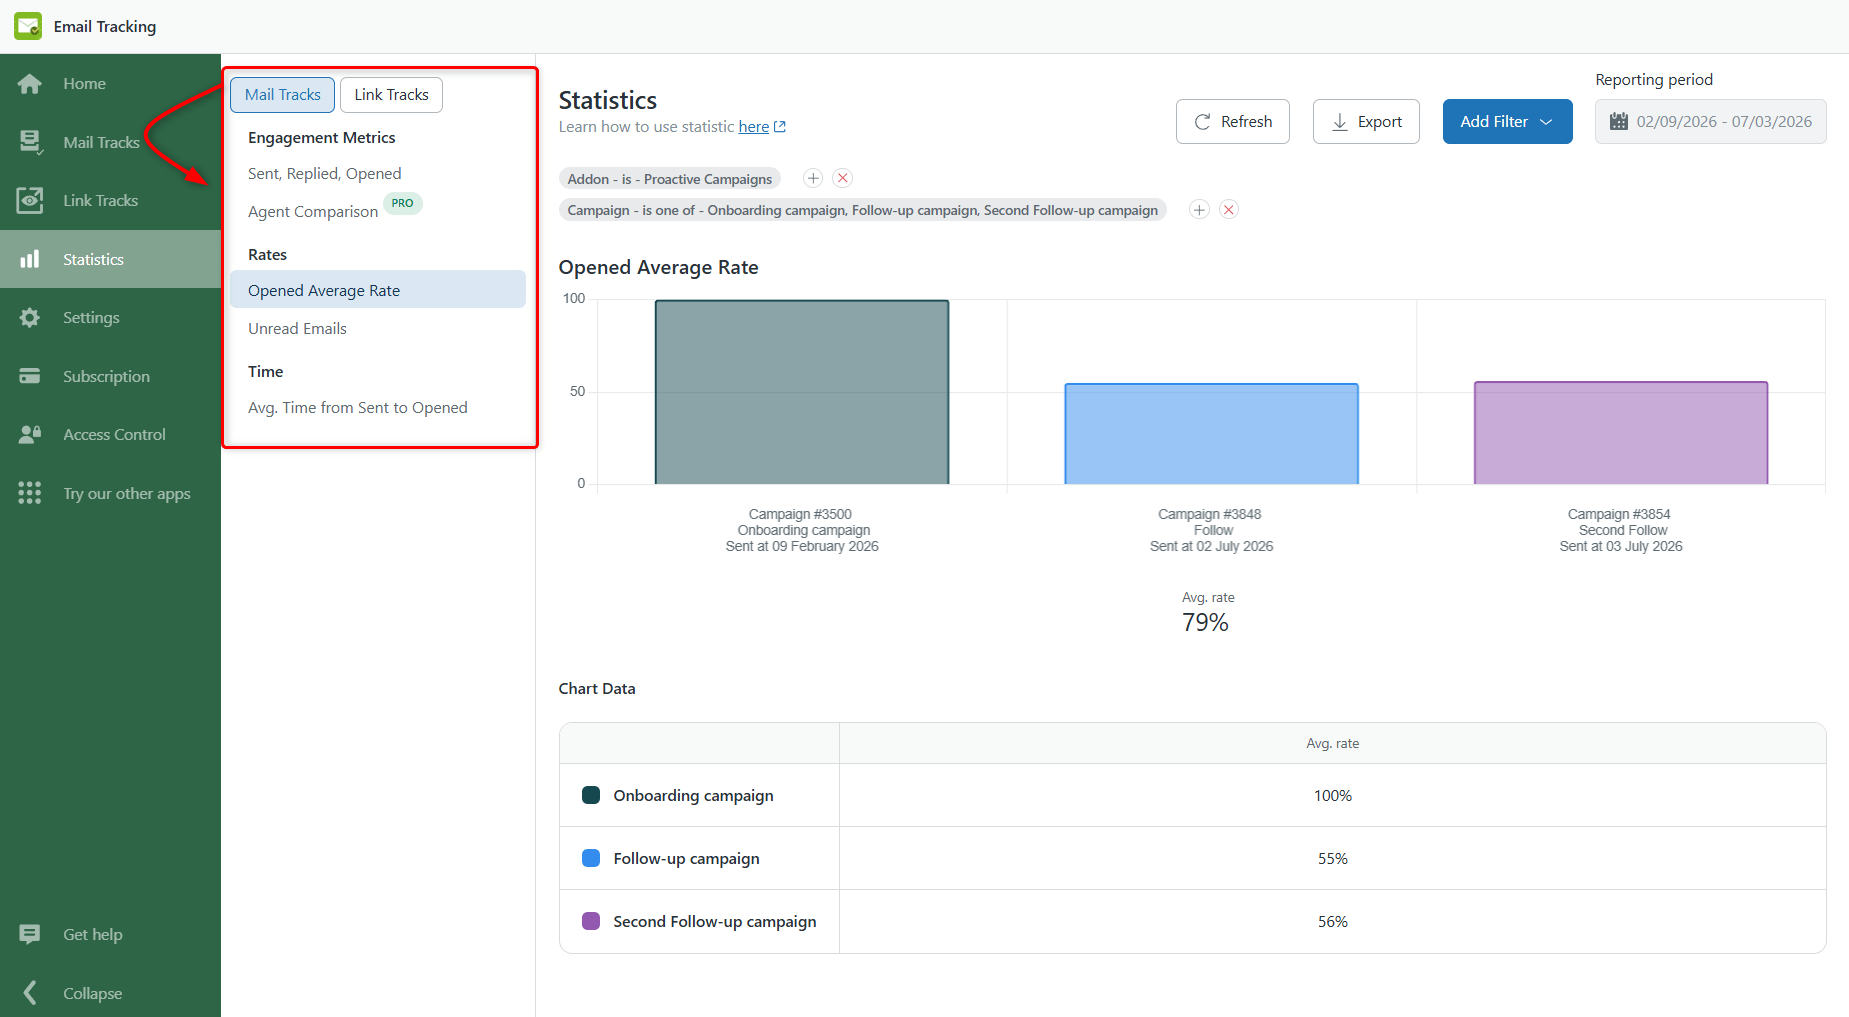Click the 79% average rate value
This screenshot has width=1849, height=1017.
tap(1205, 622)
